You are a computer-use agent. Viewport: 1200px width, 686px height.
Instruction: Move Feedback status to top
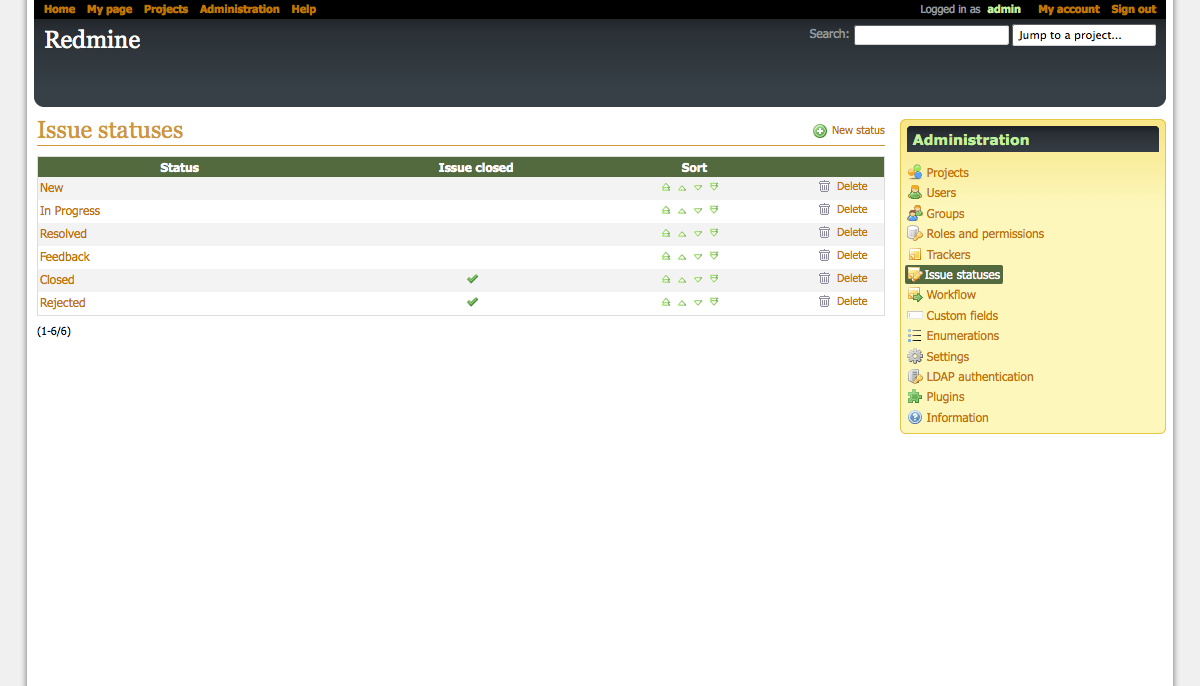tap(666, 256)
